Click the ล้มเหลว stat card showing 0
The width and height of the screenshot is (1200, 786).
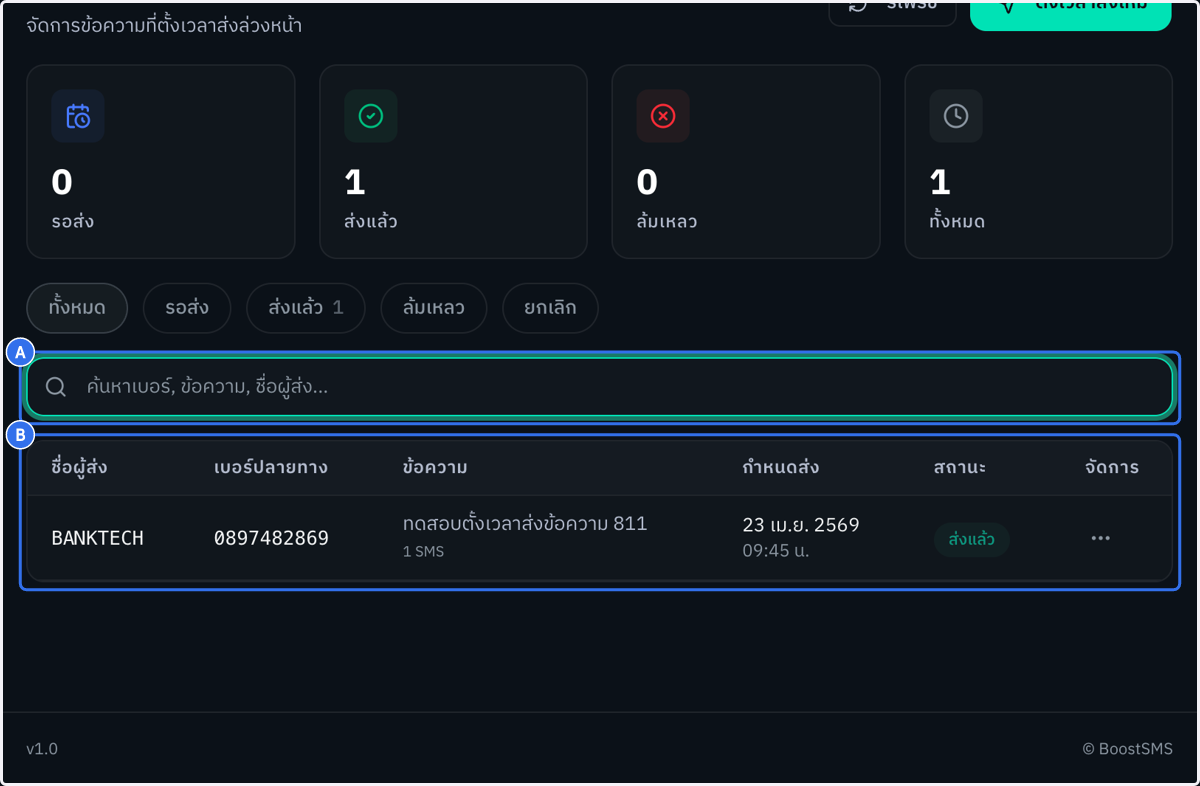pos(746,162)
